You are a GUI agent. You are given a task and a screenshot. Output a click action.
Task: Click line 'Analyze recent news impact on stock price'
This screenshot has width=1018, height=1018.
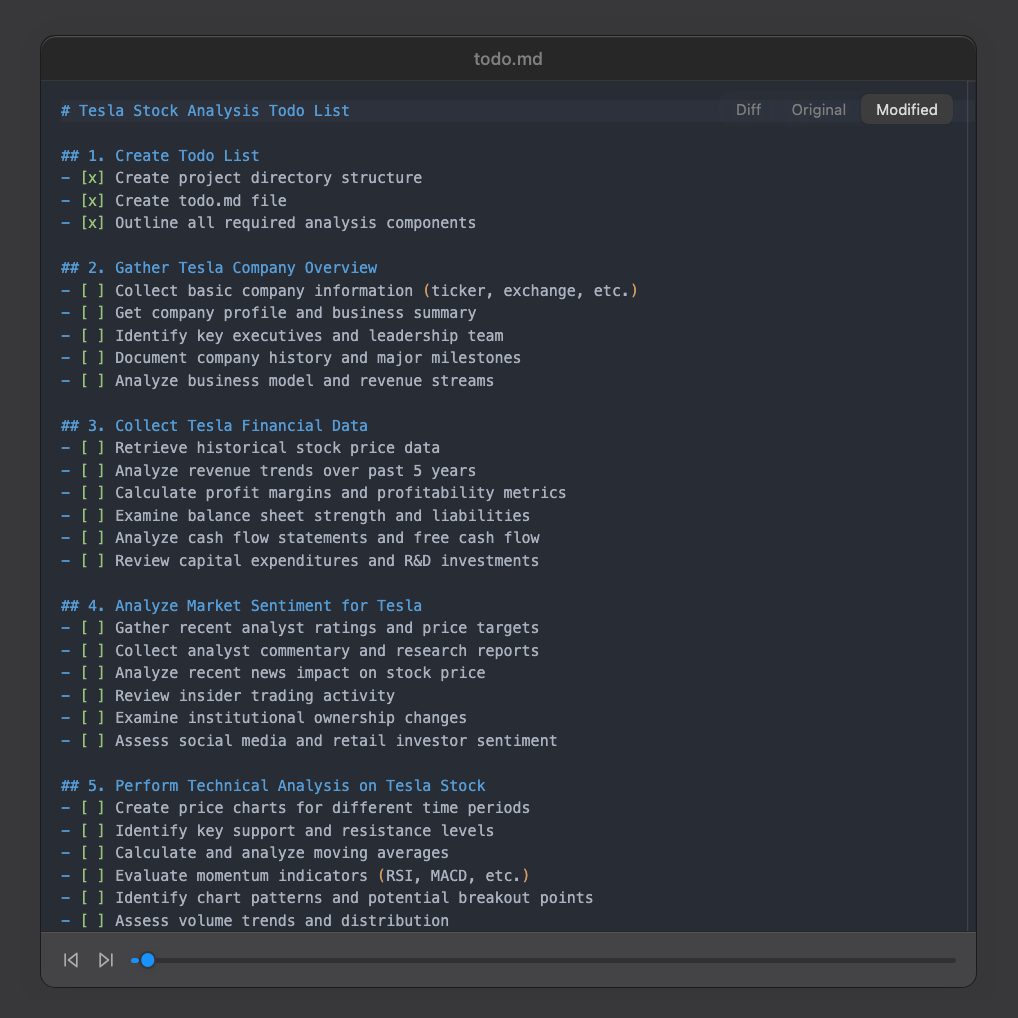273,673
